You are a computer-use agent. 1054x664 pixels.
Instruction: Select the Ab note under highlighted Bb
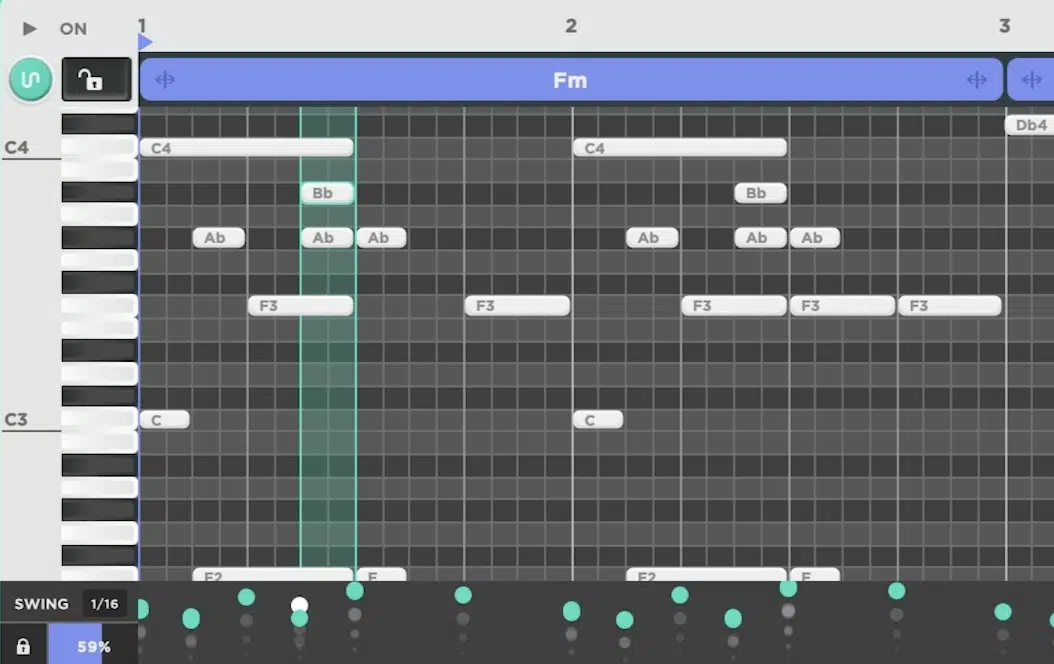click(327, 238)
